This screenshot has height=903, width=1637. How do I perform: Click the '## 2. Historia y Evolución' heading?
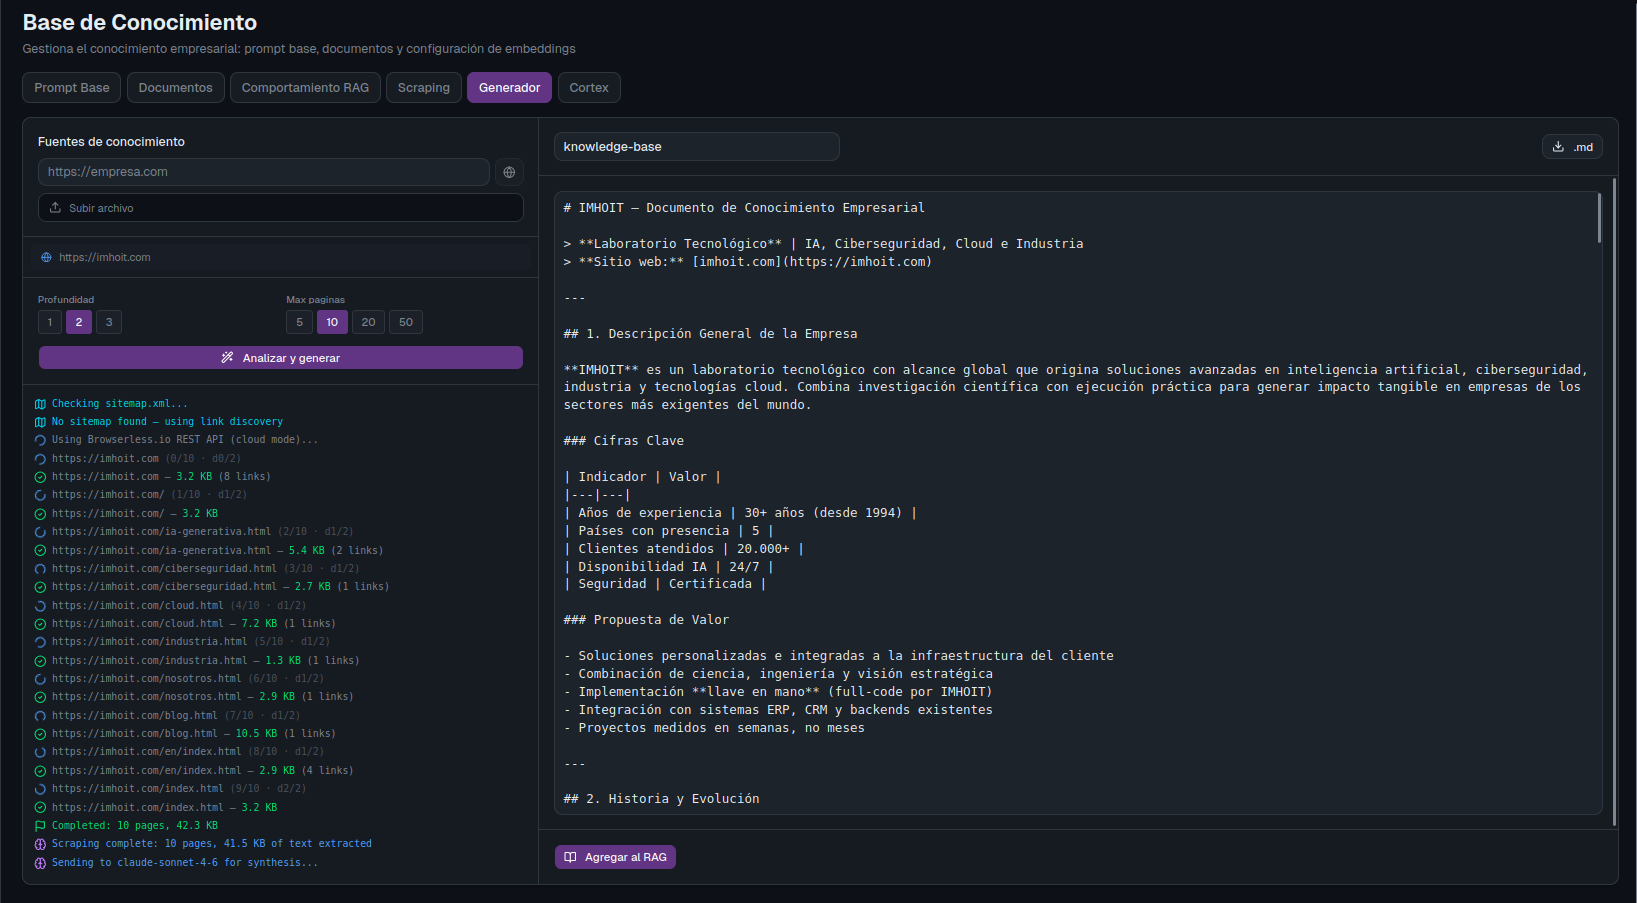click(661, 799)
